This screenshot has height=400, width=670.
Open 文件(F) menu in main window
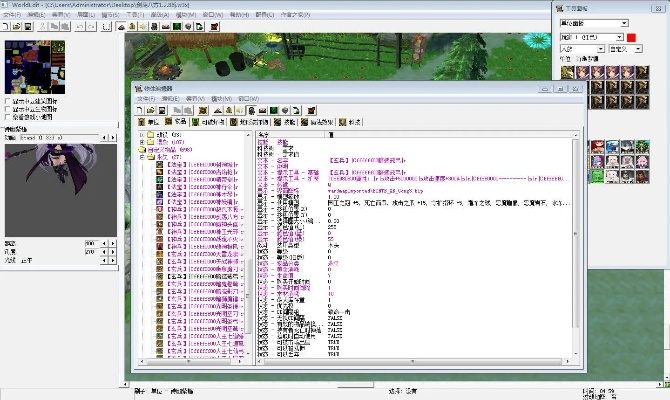coord(12,15)
